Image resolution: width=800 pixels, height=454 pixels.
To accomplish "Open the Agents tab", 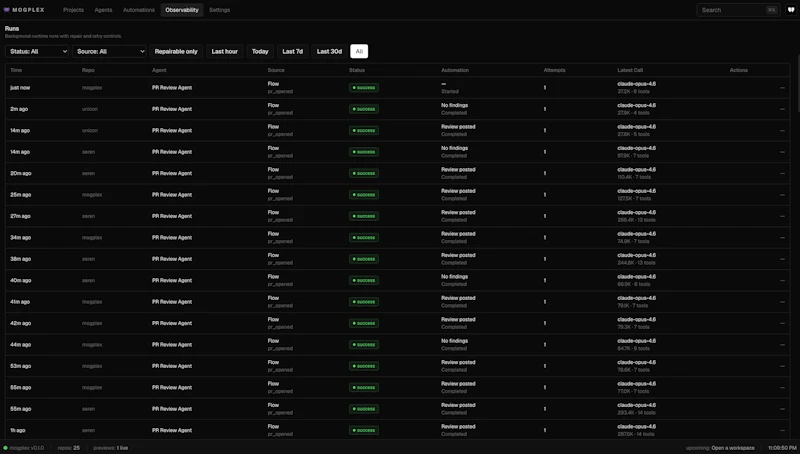I will (103, 10).
